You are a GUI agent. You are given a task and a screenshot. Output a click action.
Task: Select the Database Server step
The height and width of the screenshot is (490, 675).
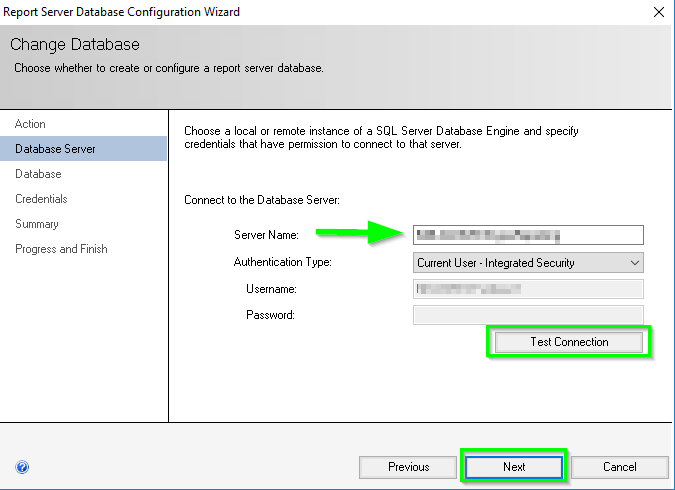click(56, 149)
